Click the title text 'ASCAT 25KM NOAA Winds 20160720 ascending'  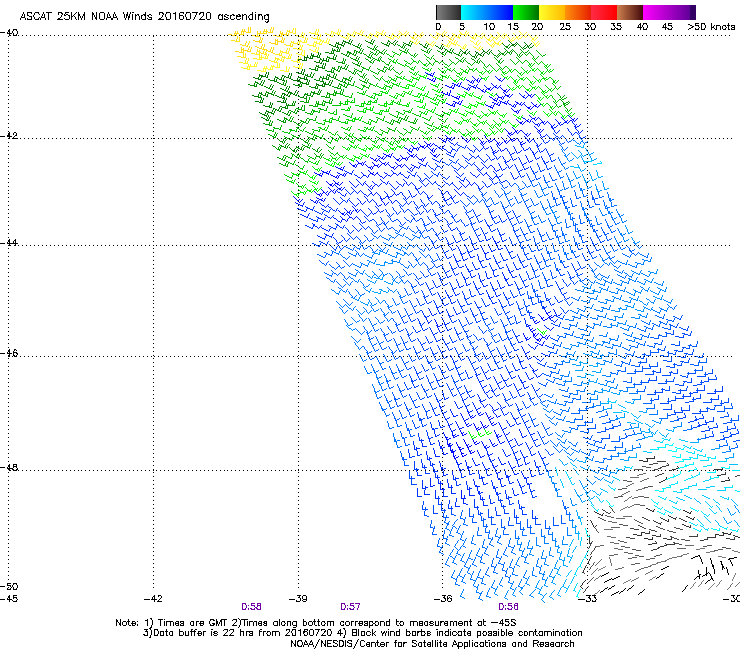[144, 17]
